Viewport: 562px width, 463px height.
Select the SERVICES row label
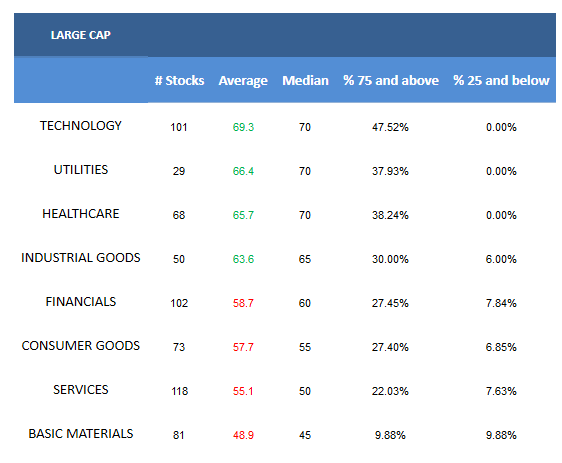click(81, 390)
